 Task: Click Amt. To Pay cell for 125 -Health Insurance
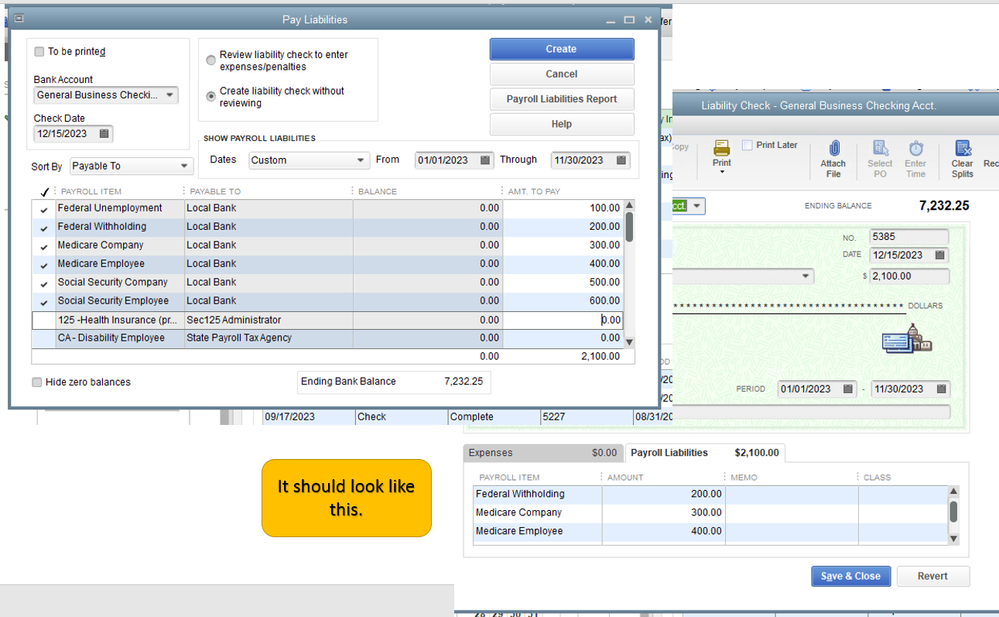coord(563,320)
